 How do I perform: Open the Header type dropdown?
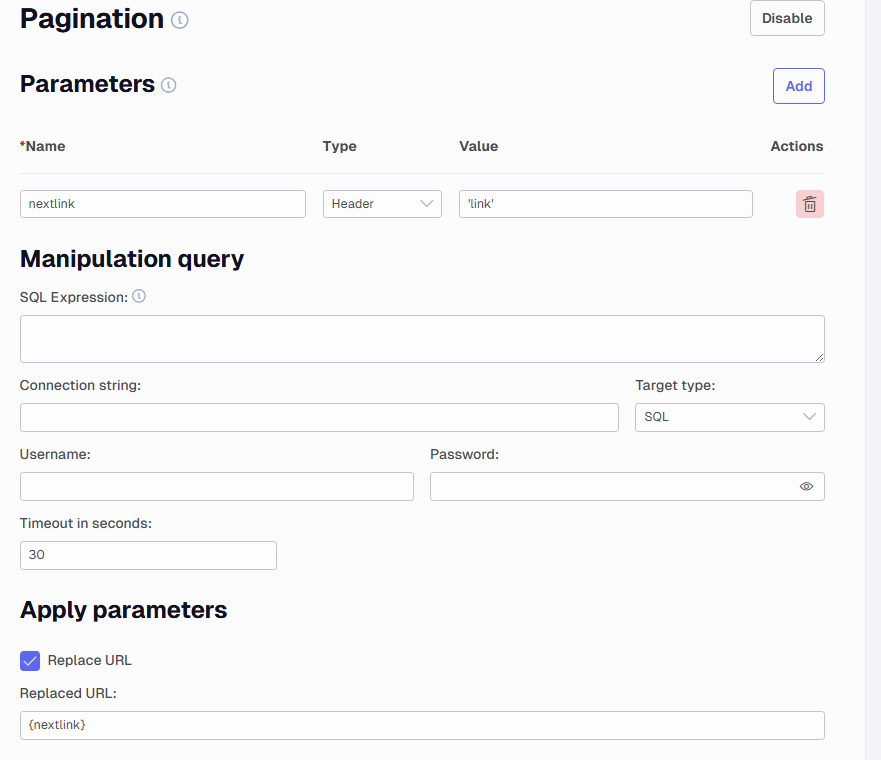(382, 204)
